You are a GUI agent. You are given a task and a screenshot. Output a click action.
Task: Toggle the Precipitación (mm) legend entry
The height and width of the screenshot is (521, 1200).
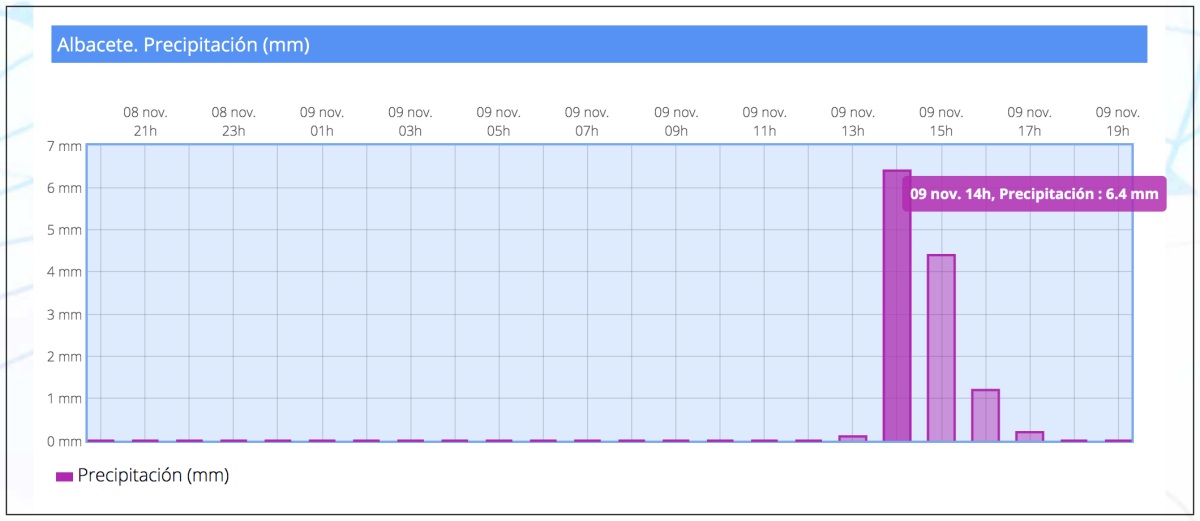coord(143,476)
